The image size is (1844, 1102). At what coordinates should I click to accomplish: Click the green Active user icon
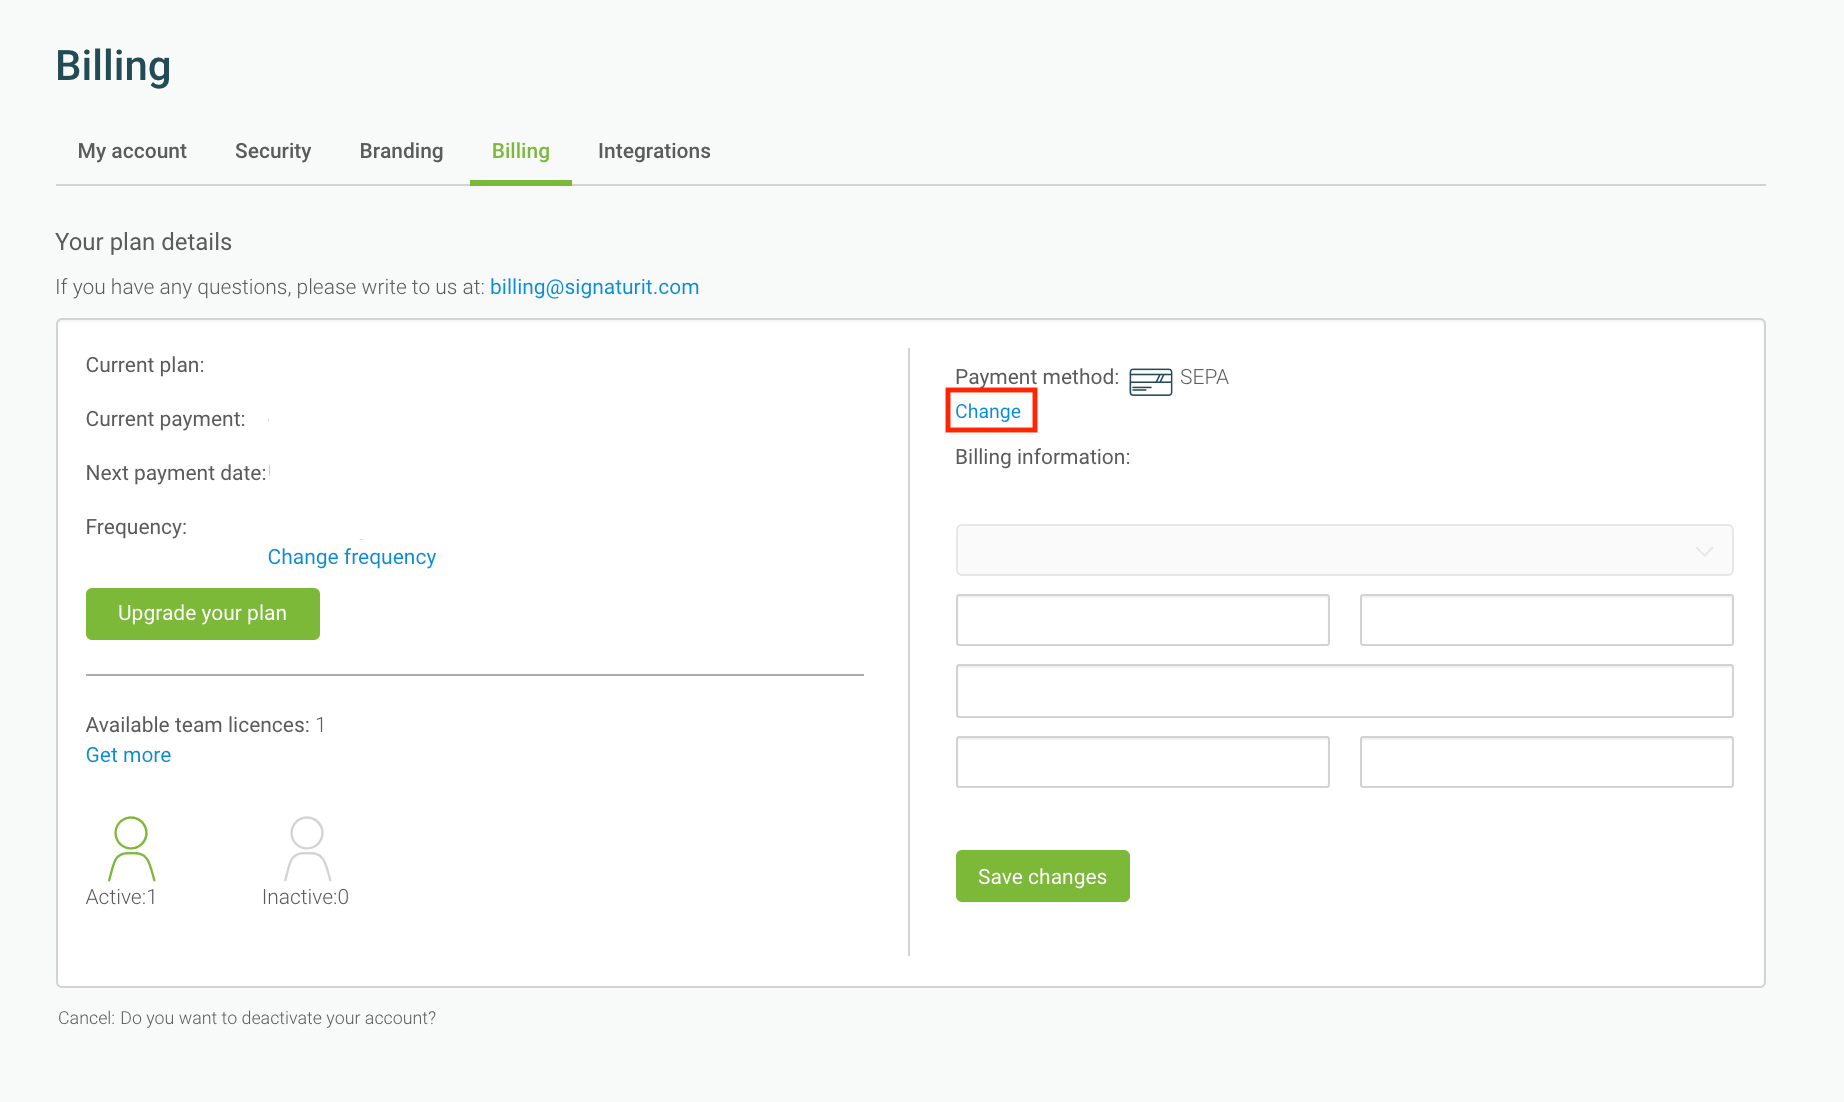(x=131, y=849)
